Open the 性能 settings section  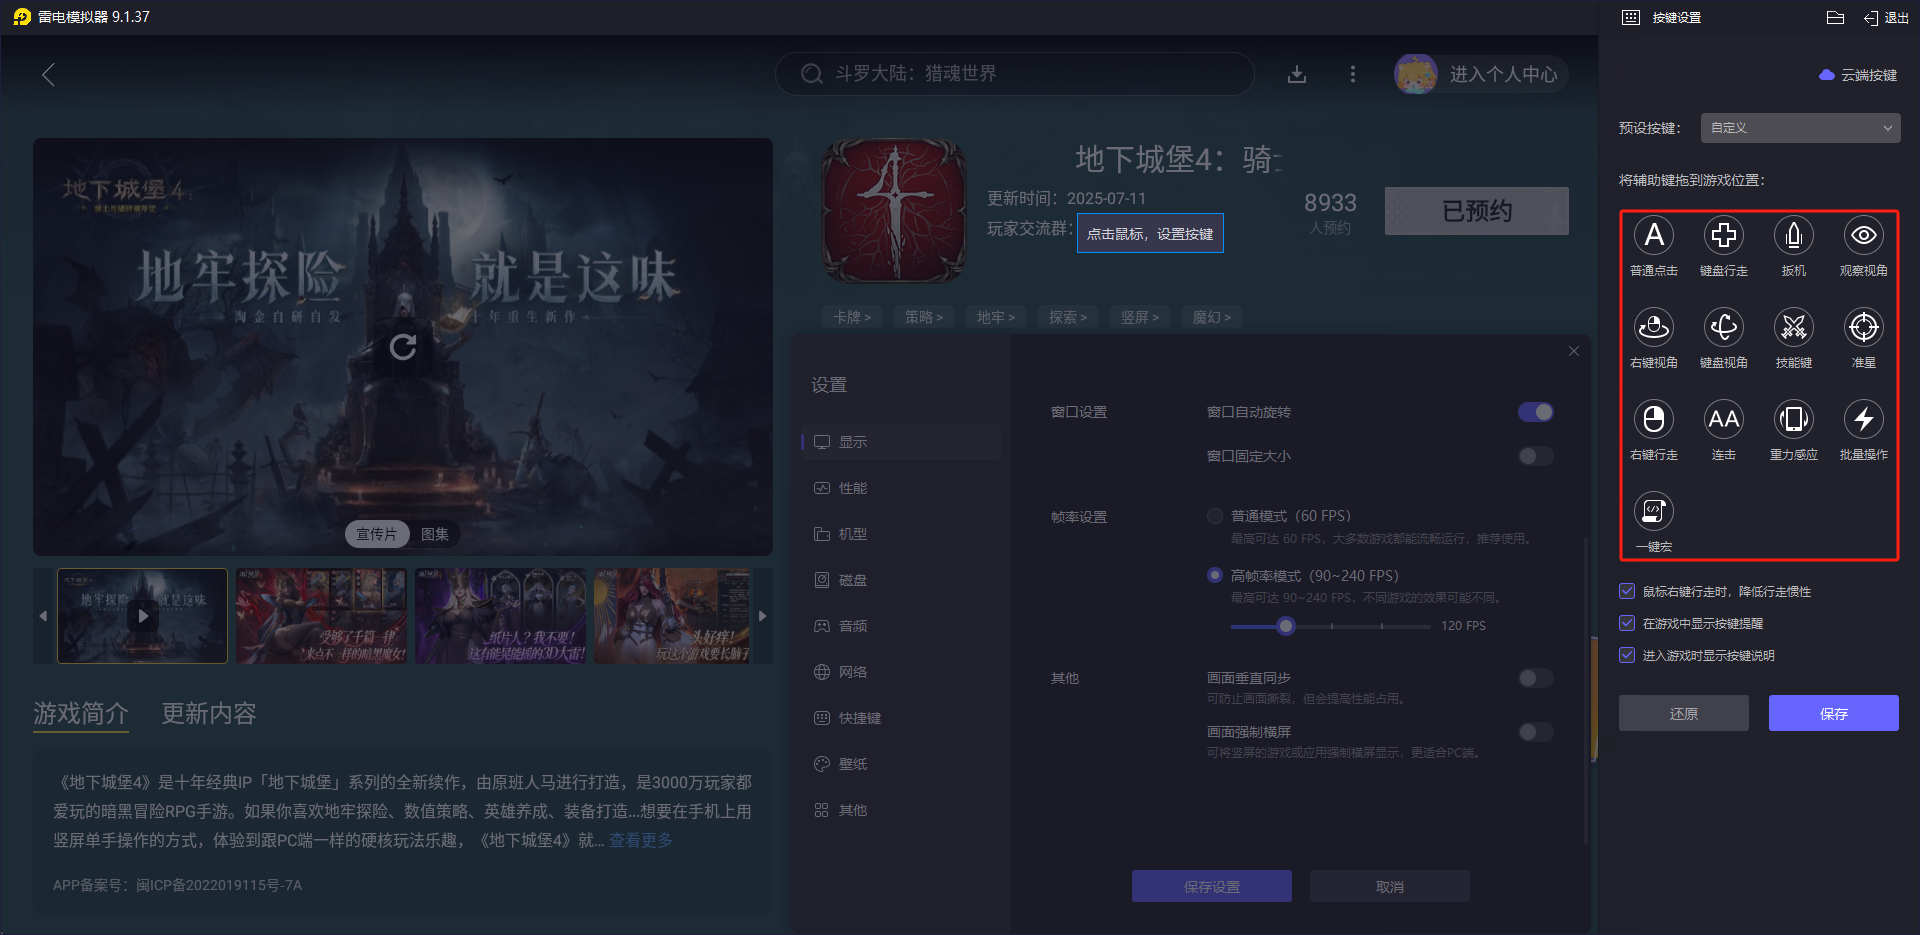(x=901, y=488)
